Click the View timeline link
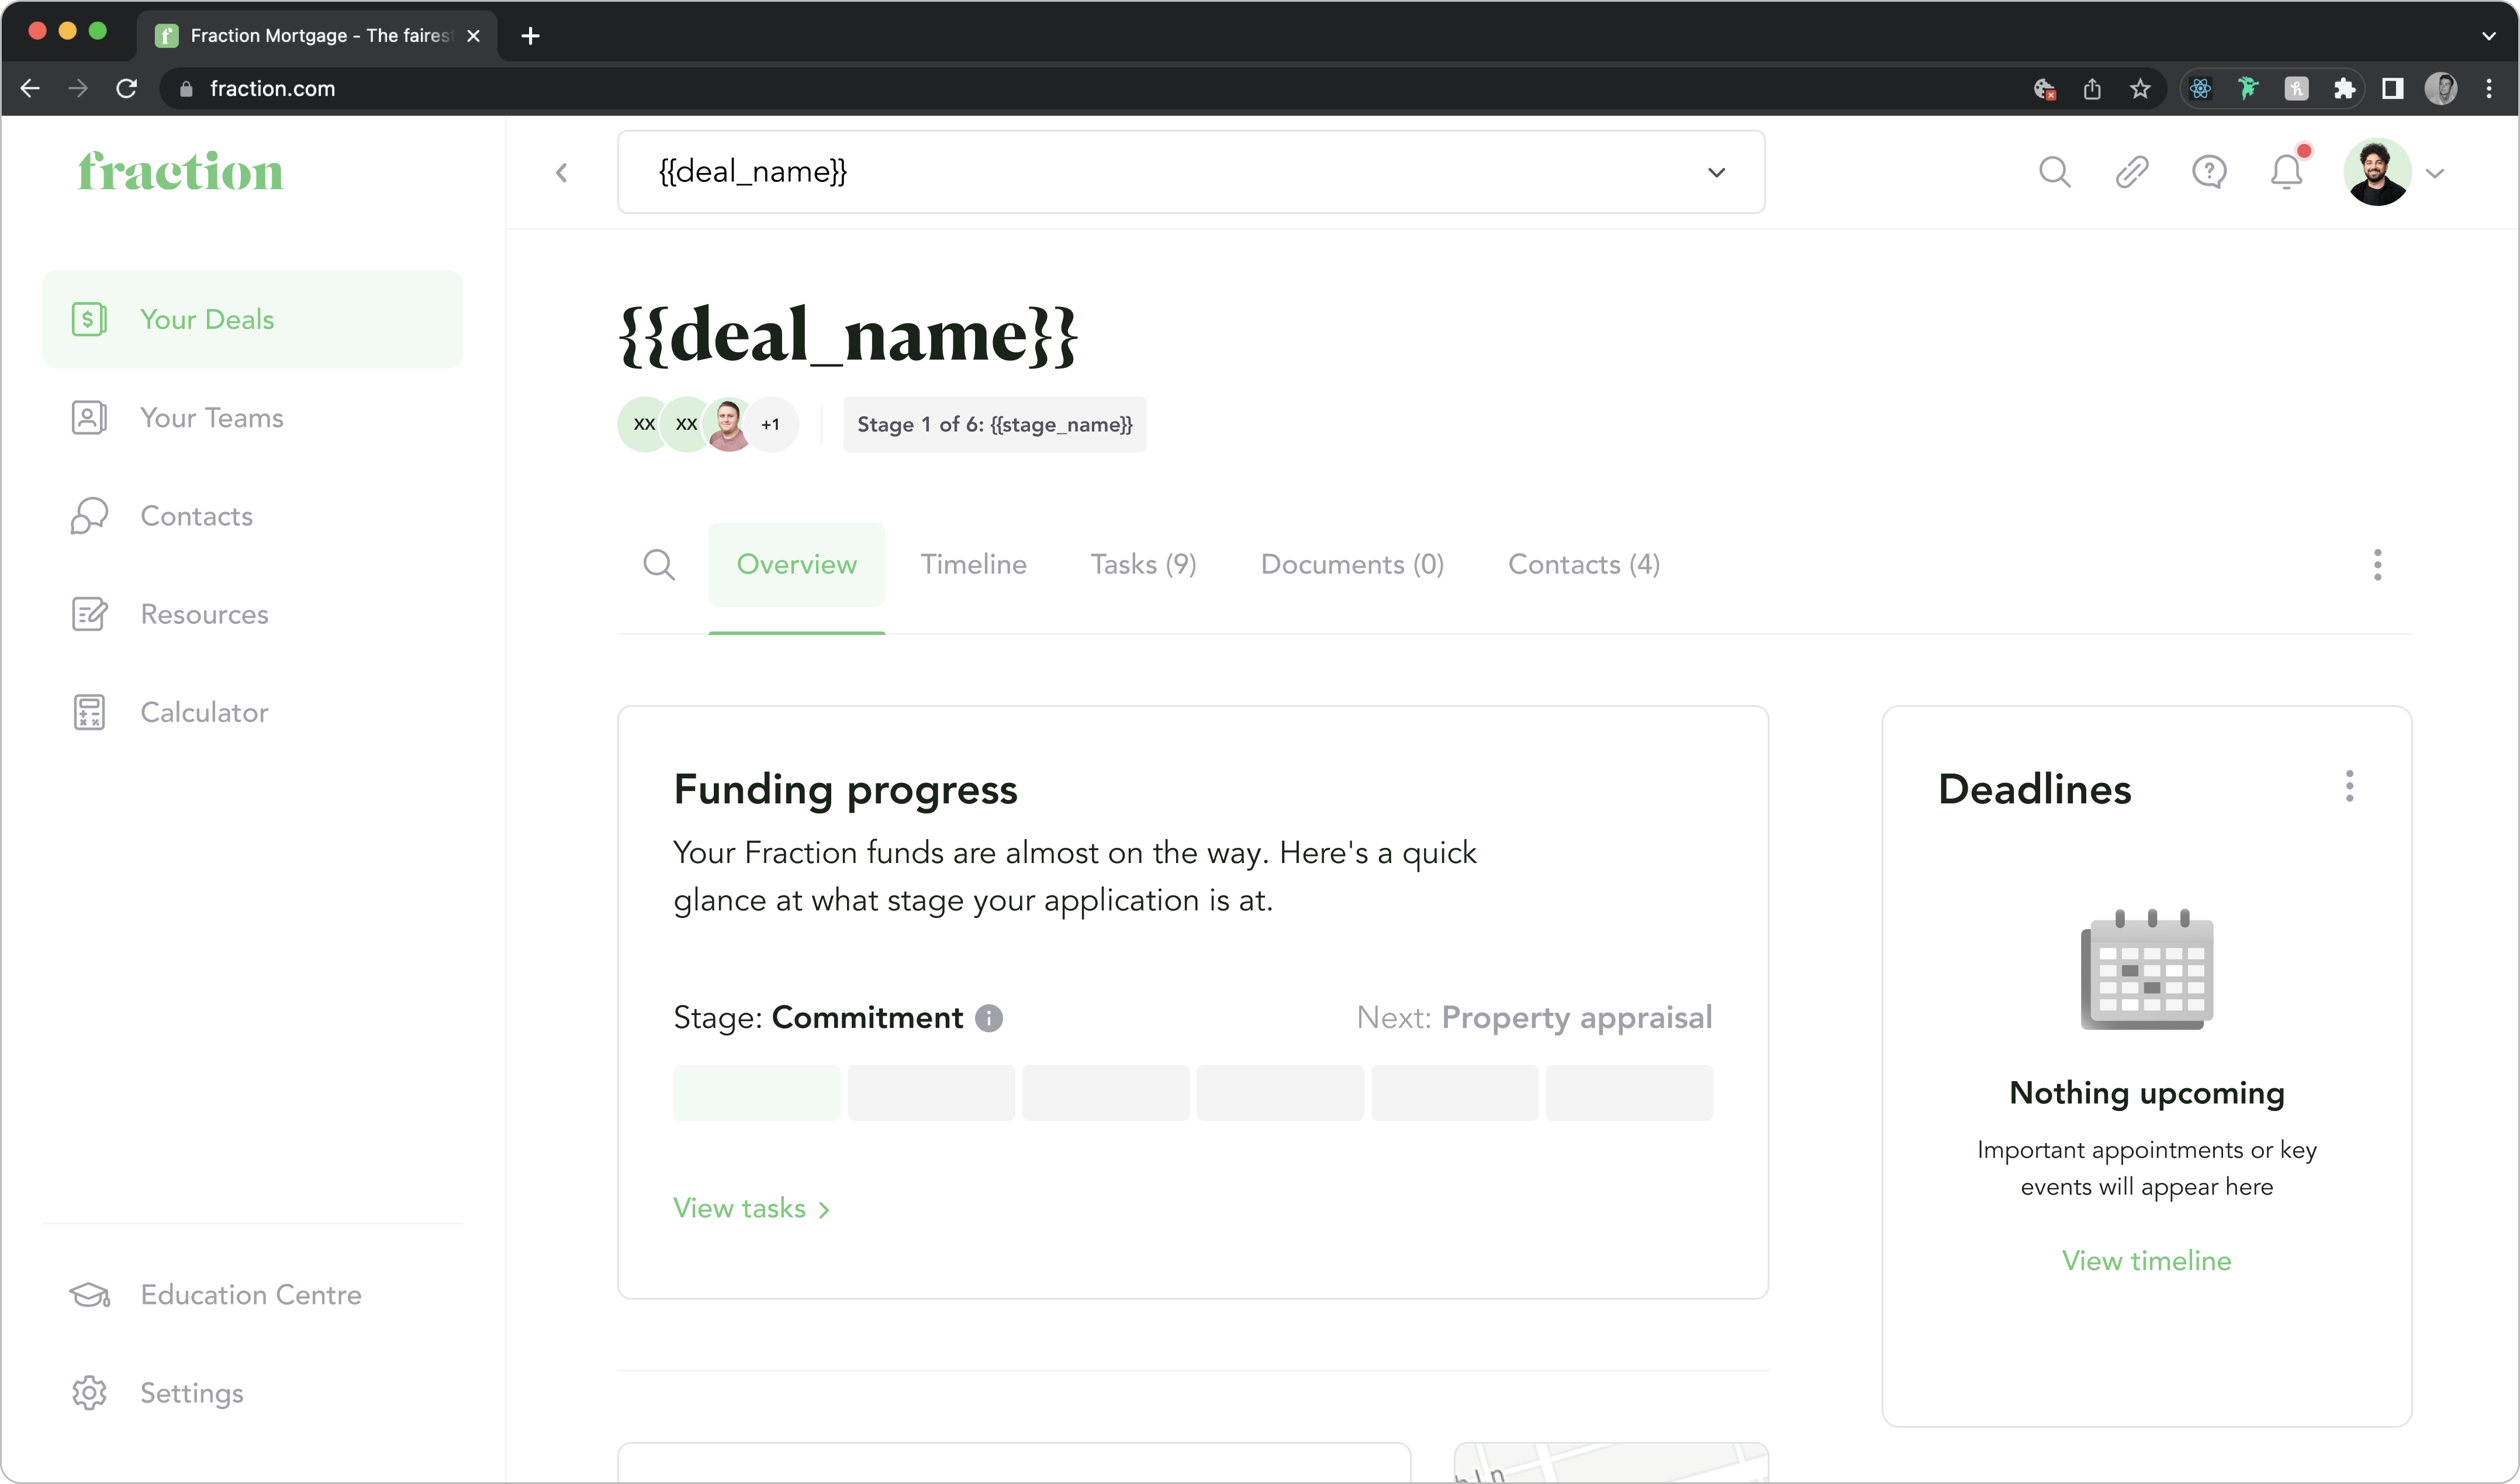Viewport: 2520px width, 1484px height. tap(2147, 1260)
